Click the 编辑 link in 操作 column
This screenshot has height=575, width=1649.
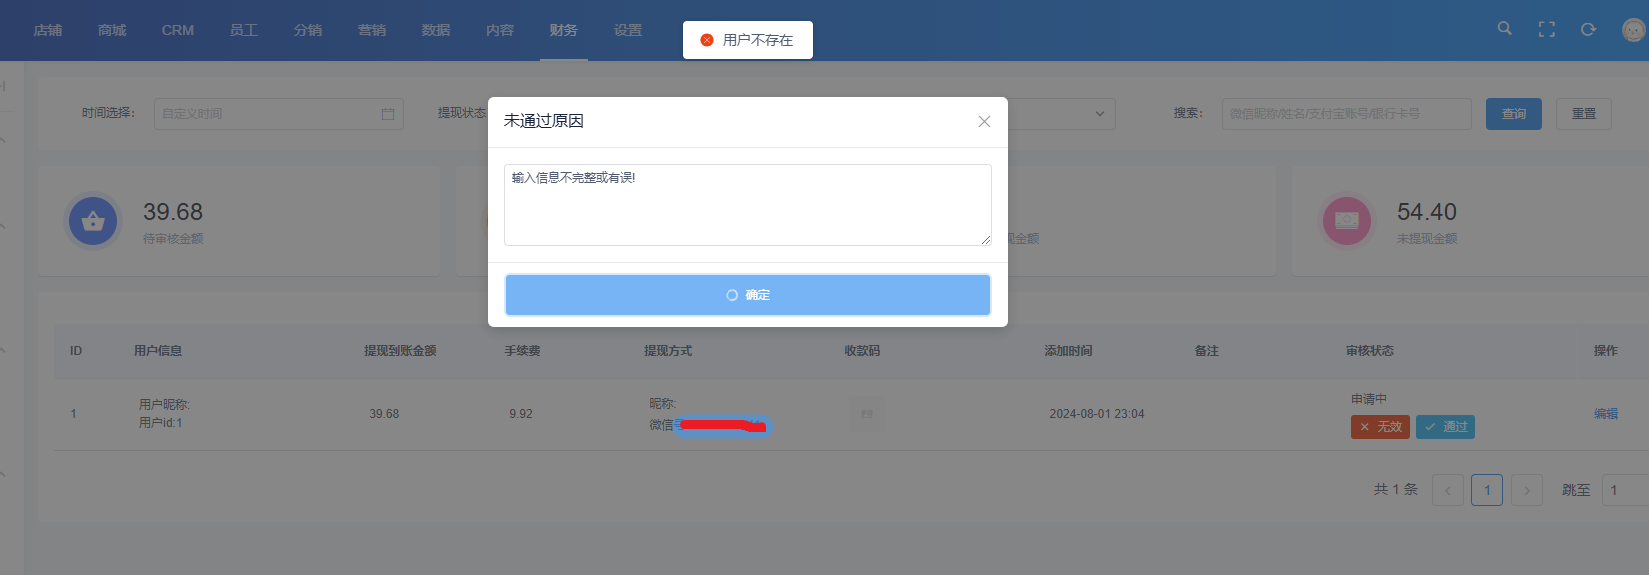1605,414
